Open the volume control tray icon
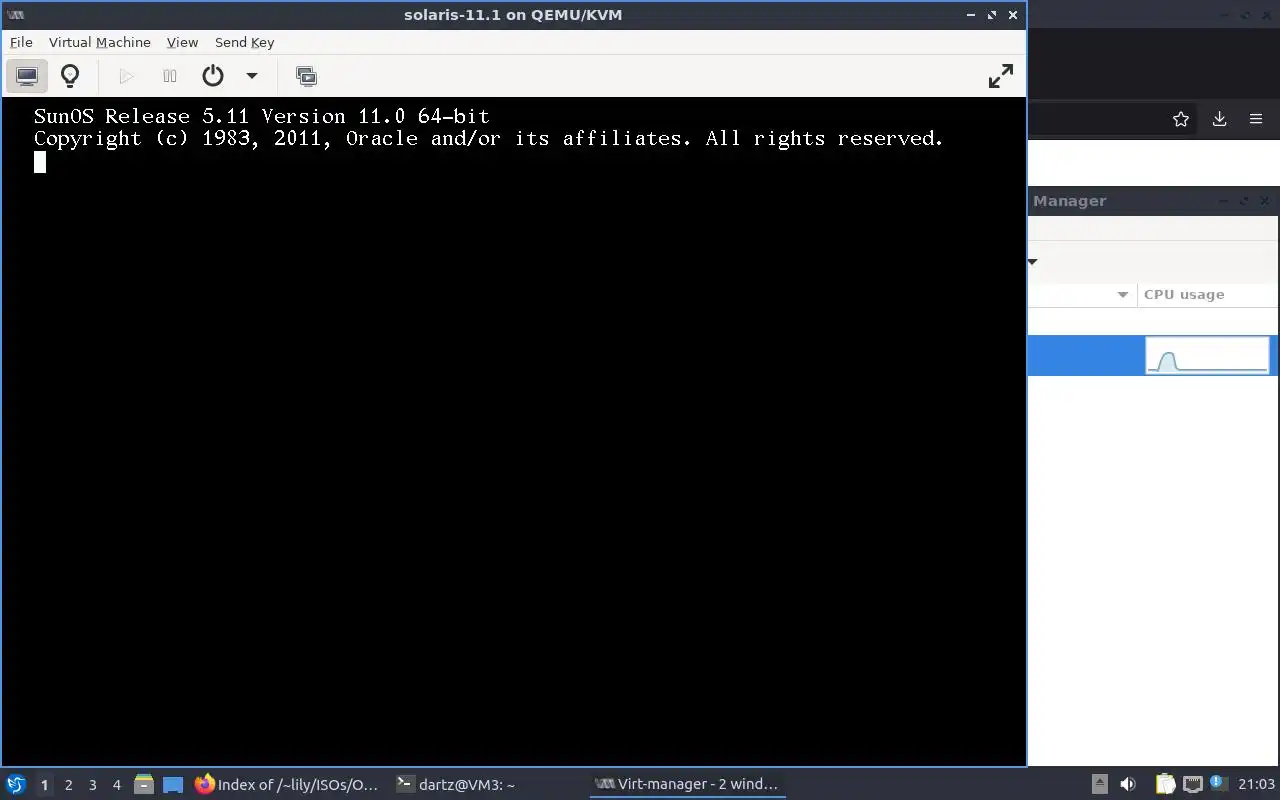This screenshot has height=800, width=1280. [1128, 784]
